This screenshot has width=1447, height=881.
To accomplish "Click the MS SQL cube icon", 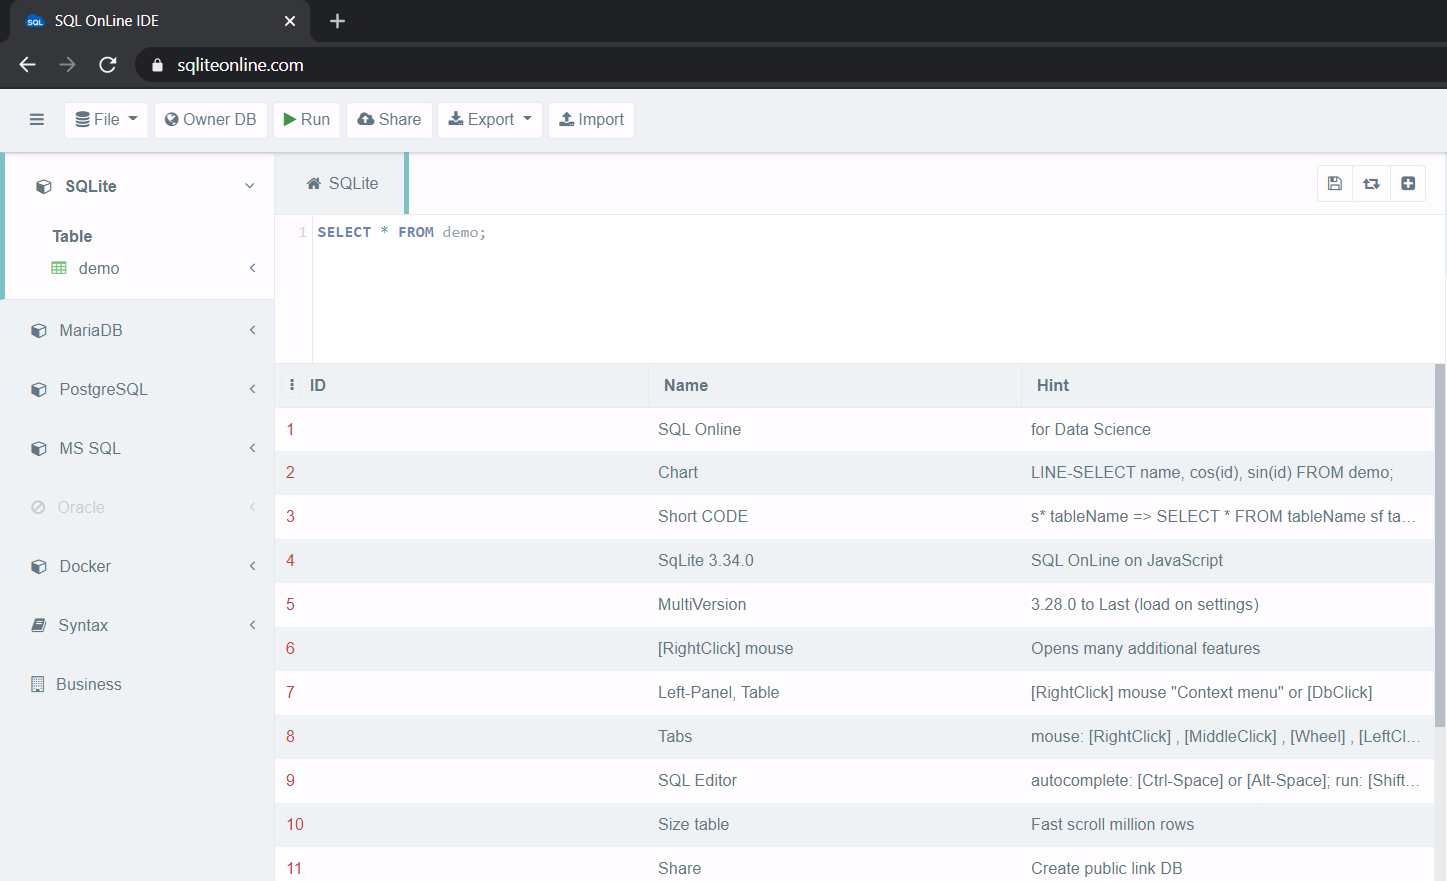I will coord(39,449).
